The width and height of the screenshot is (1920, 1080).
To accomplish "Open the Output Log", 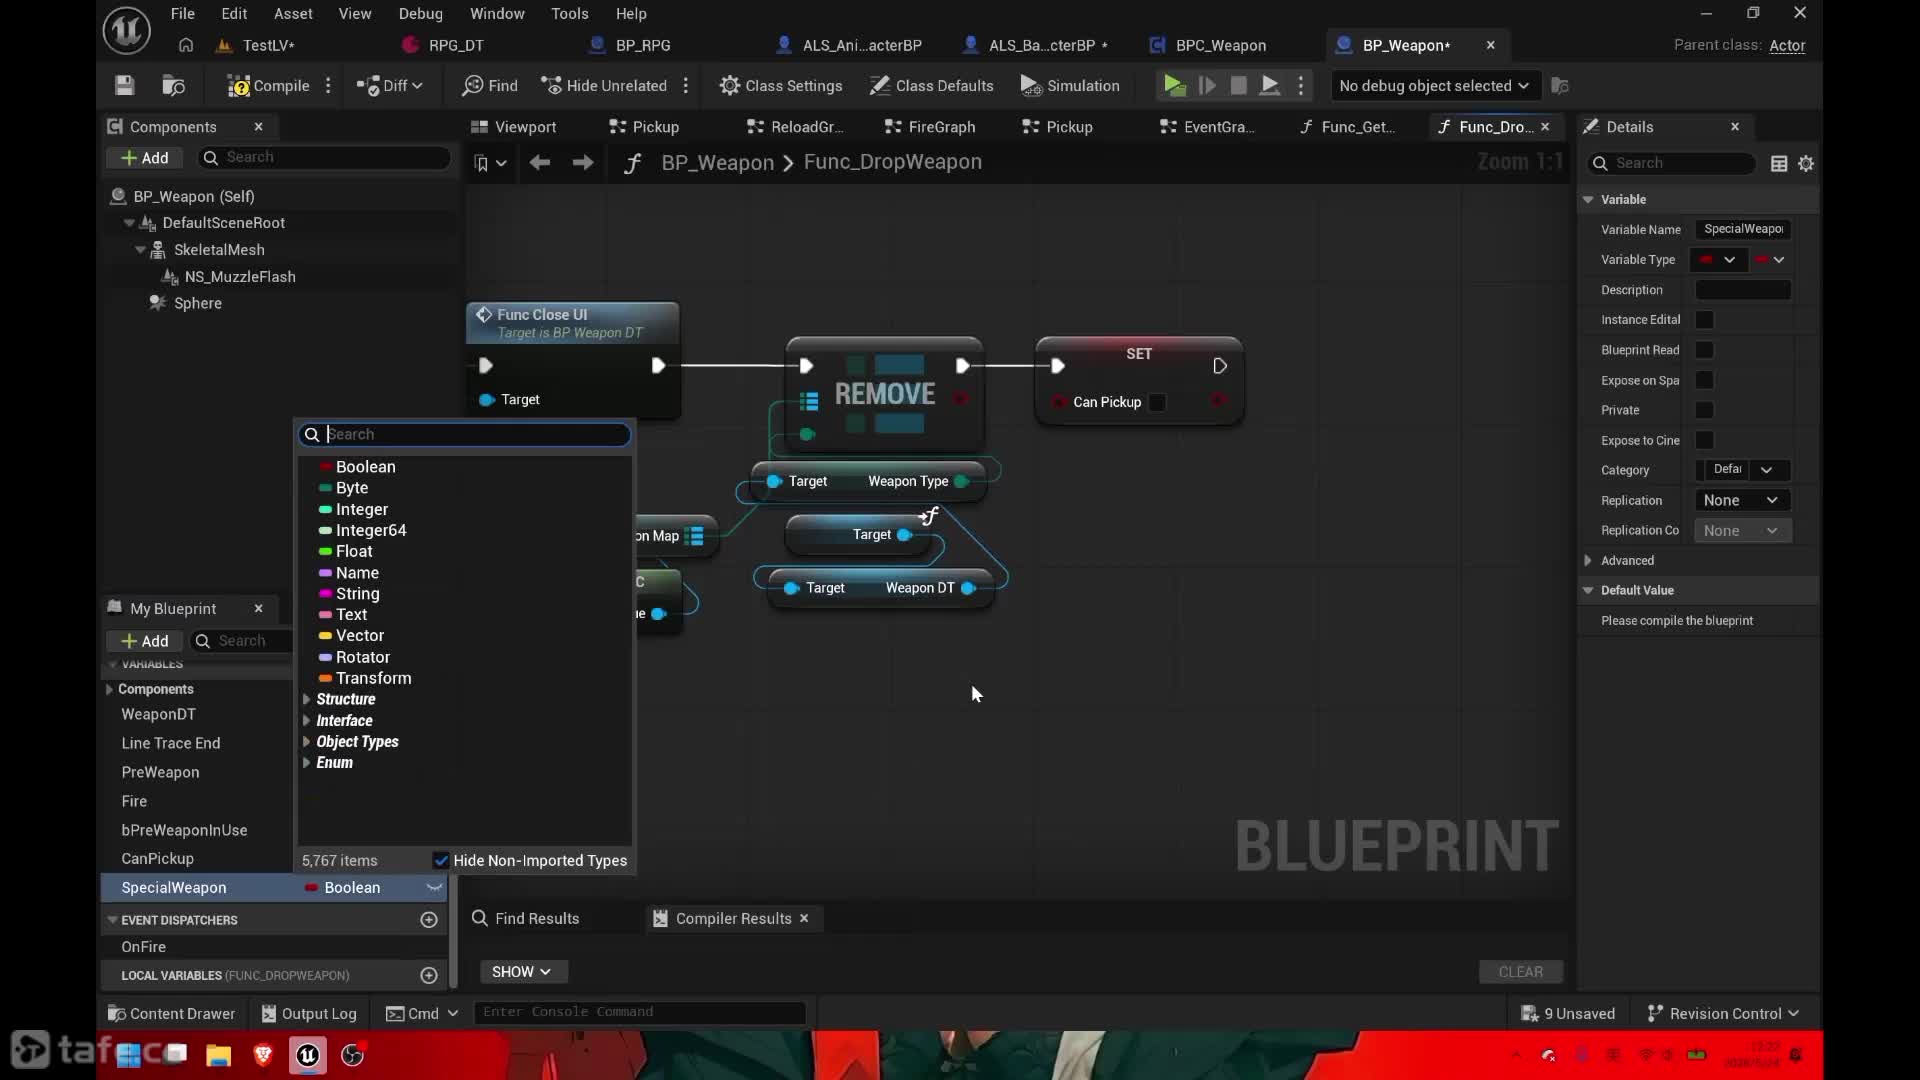I will tap(309, 1013).
